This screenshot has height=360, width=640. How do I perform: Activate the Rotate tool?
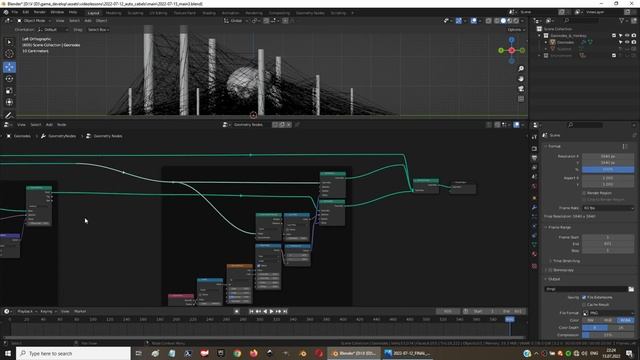9,79
